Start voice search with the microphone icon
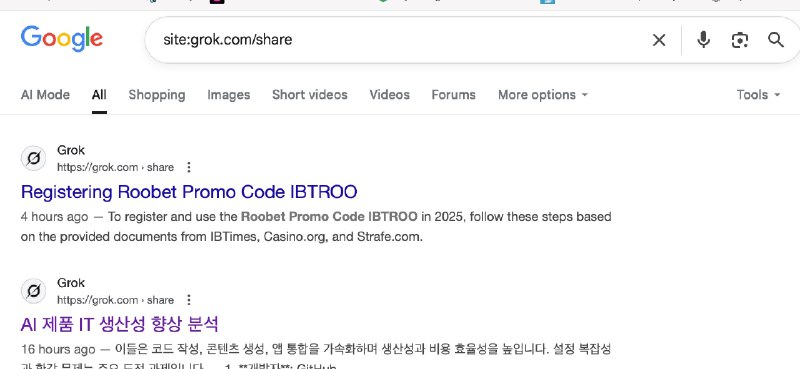Screen dimensions: 800x369 (704, 39)
